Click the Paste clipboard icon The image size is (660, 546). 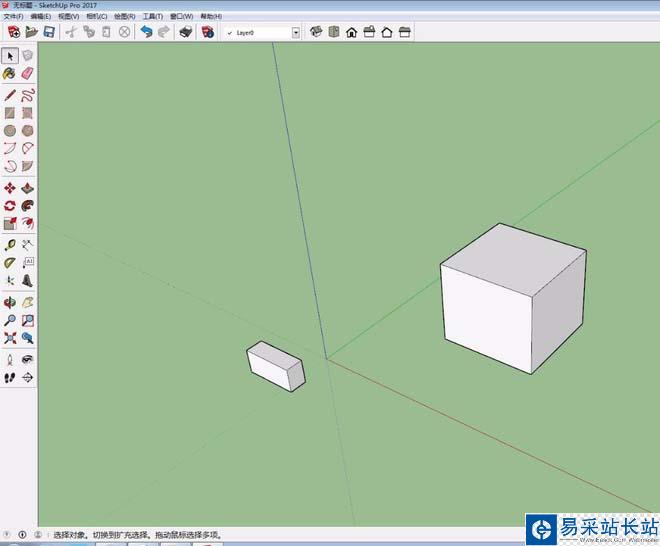coord(106,32)
